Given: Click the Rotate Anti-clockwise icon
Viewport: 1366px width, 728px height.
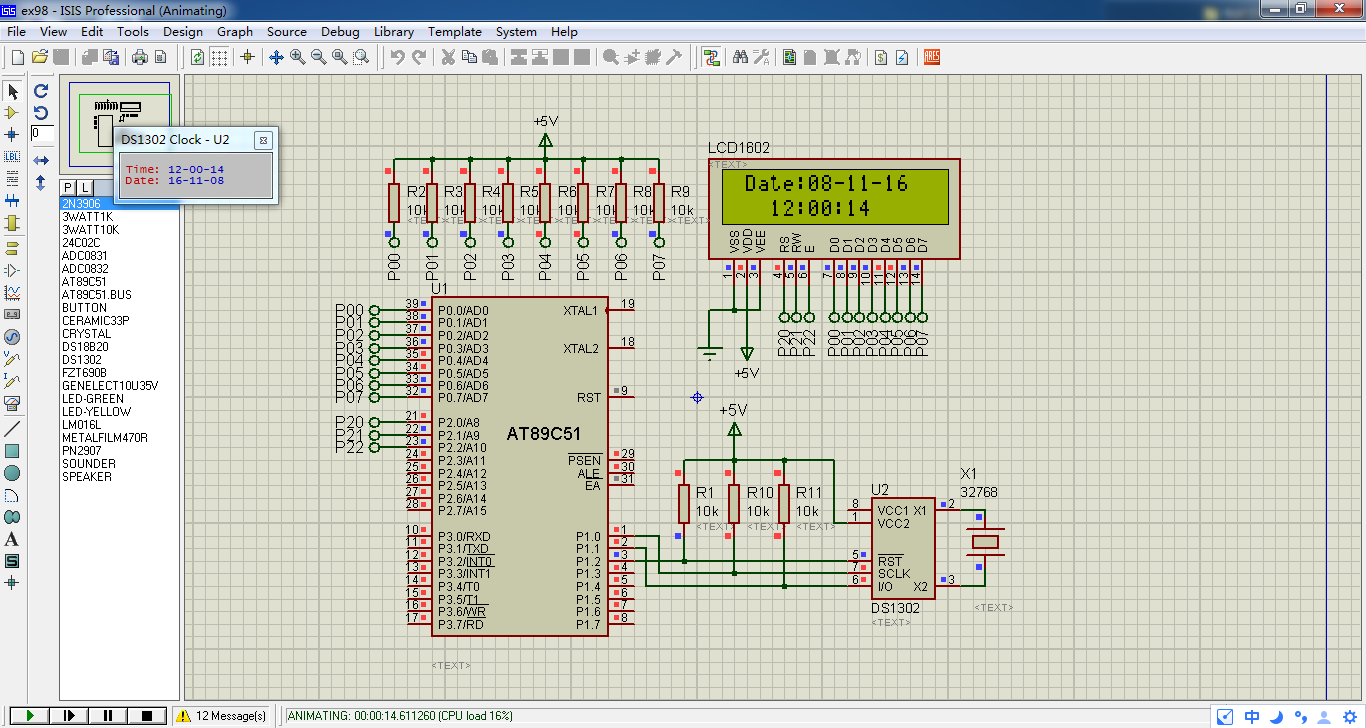Looking at the screenshot, I should (x=41, y=113).
